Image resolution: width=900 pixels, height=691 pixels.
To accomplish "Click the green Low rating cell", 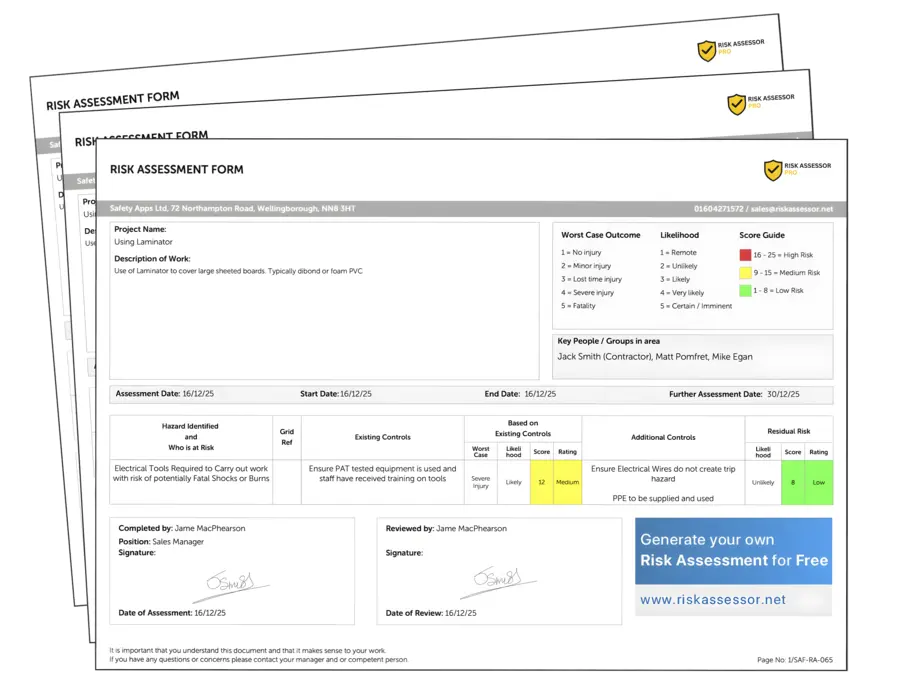I will click(819, 481).
